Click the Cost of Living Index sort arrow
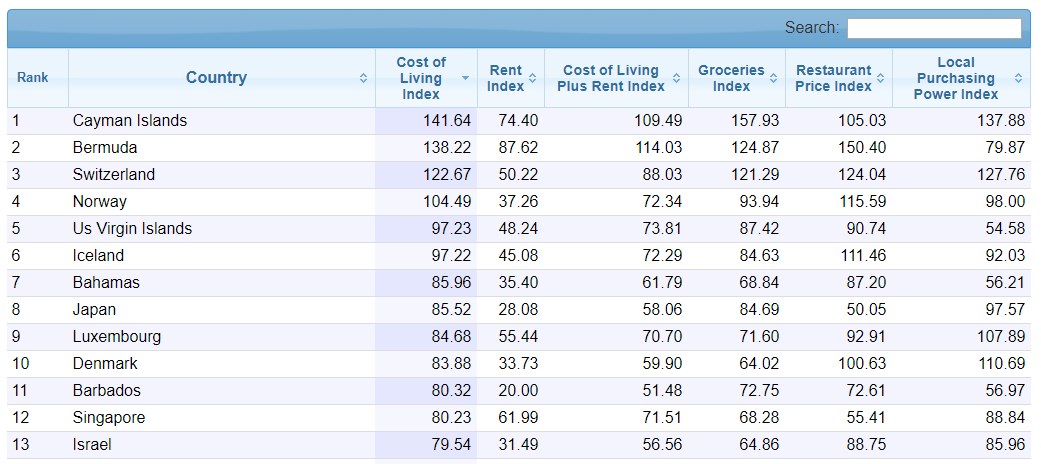Screen dimensions: 1041x464 [x=465, y=78]
